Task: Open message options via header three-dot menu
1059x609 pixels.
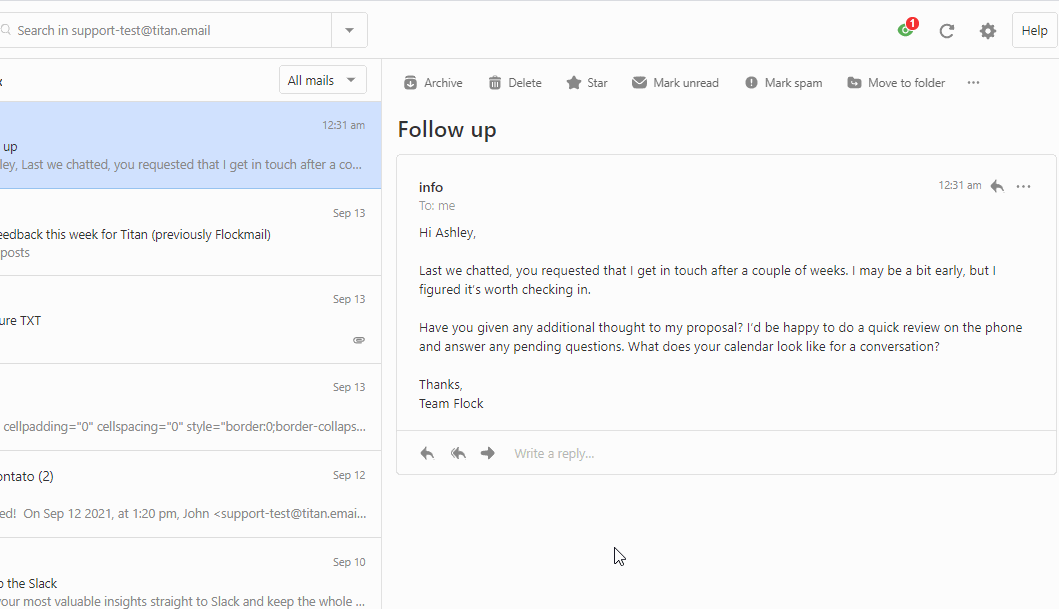Action: pos(1023,186)
